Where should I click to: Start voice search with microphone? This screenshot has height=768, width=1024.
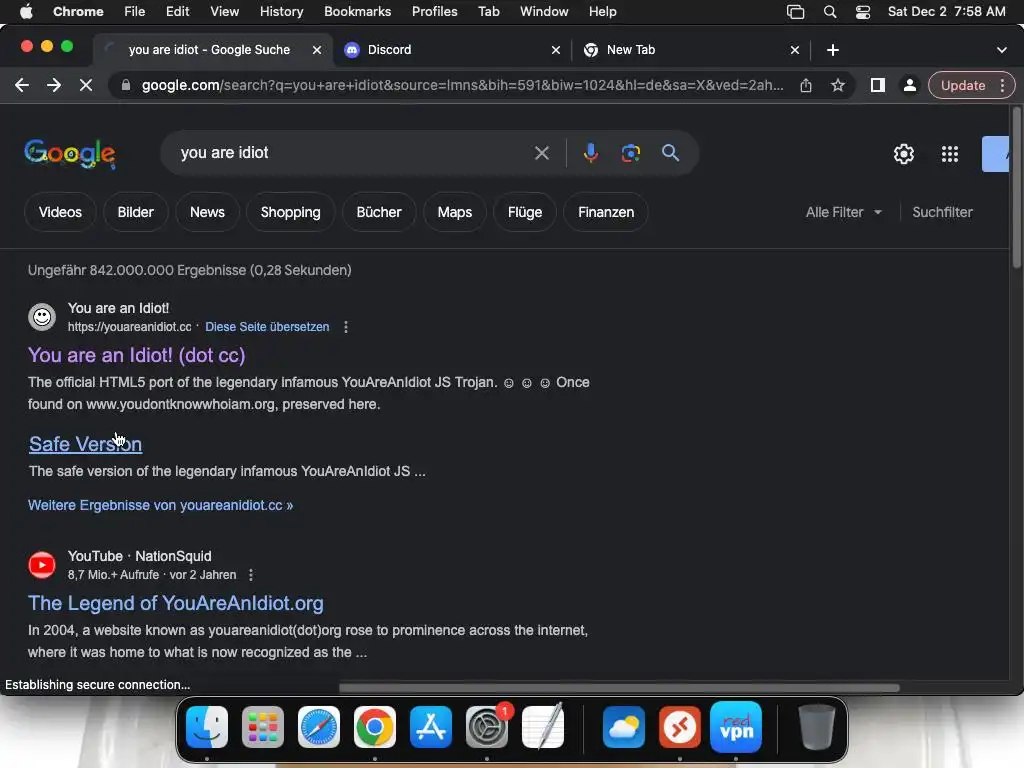590,153
